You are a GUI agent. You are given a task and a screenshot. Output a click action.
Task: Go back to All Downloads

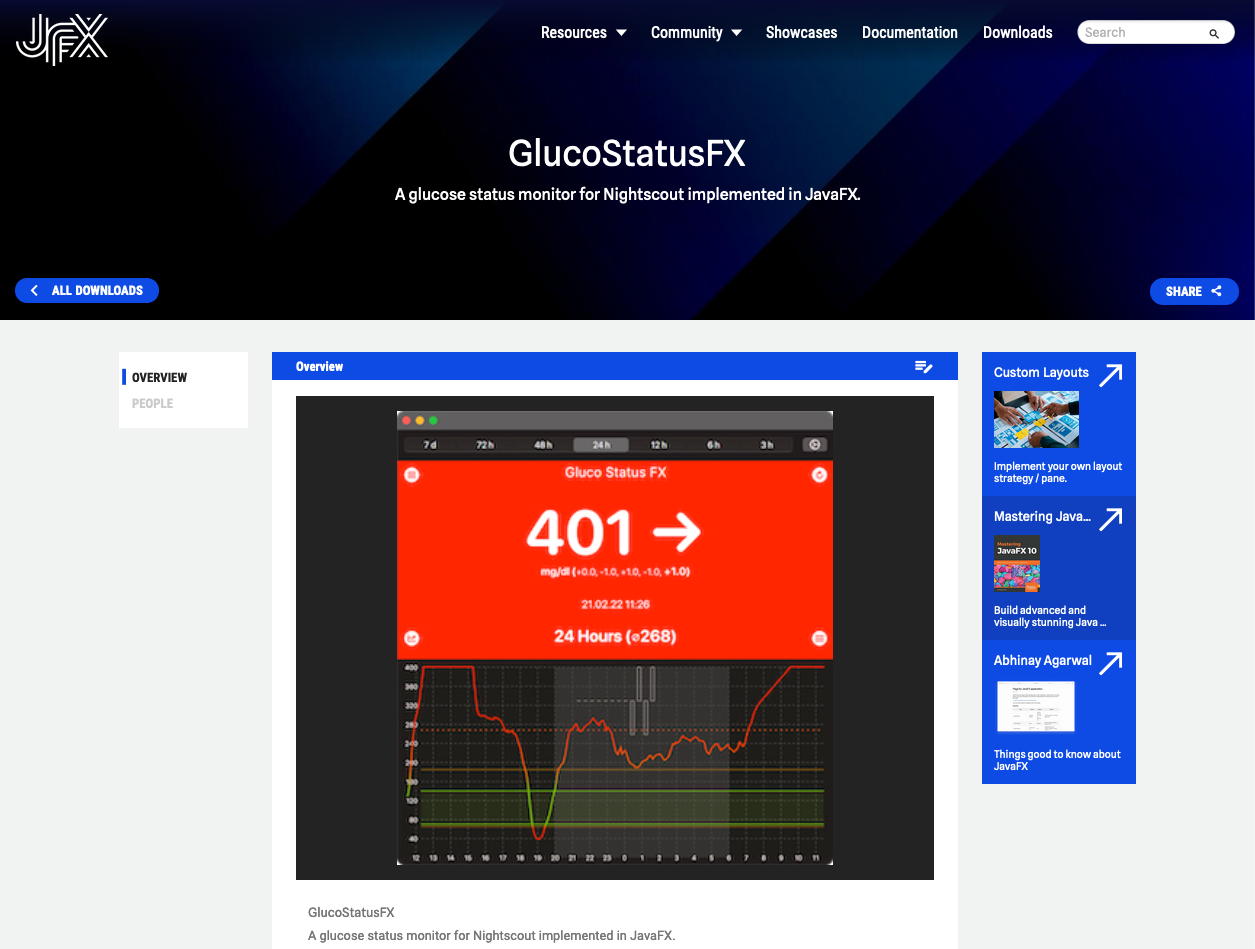[87, 290]
